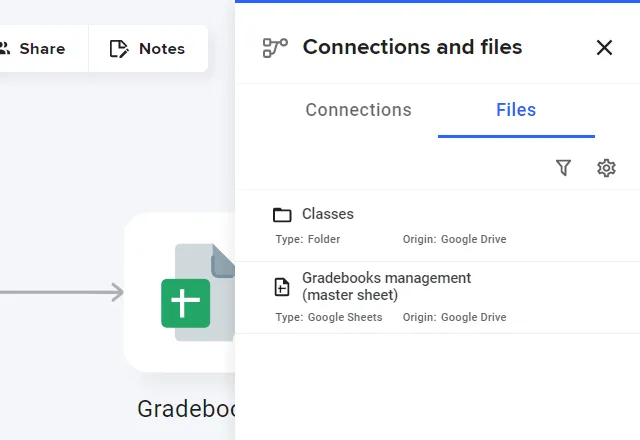Select the Files tab
This screenshot has width=640, height=440.
point(516,110)
